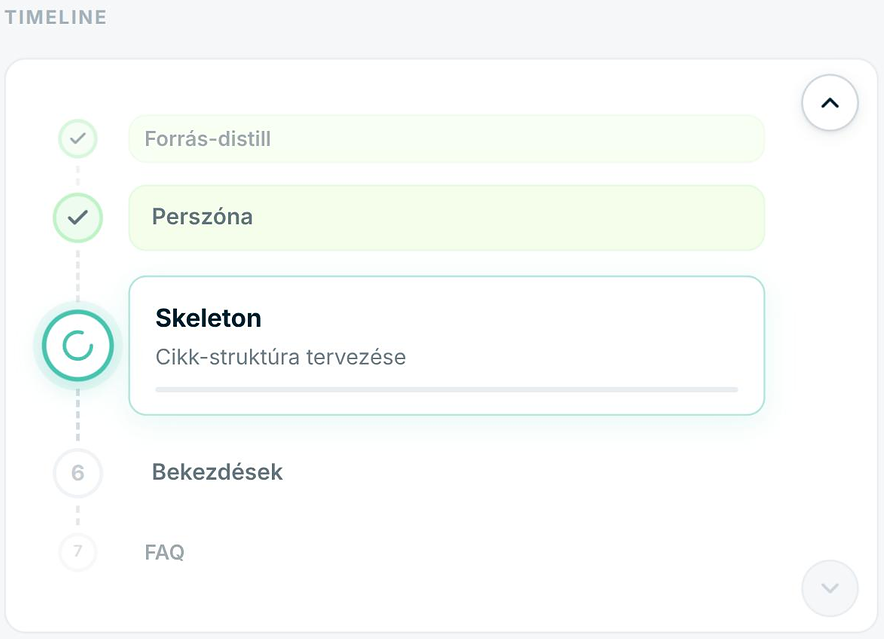Click dashed connector between Forrás-distill and Perszóna

(x=78, y=175)
